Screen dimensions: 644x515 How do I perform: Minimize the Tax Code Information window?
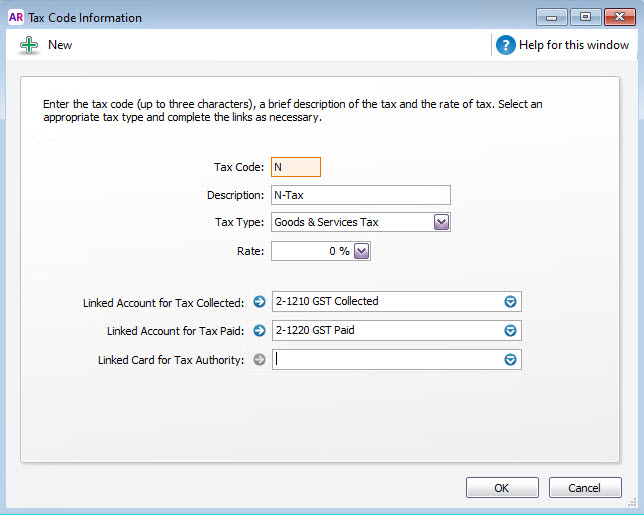pos(552,18)
